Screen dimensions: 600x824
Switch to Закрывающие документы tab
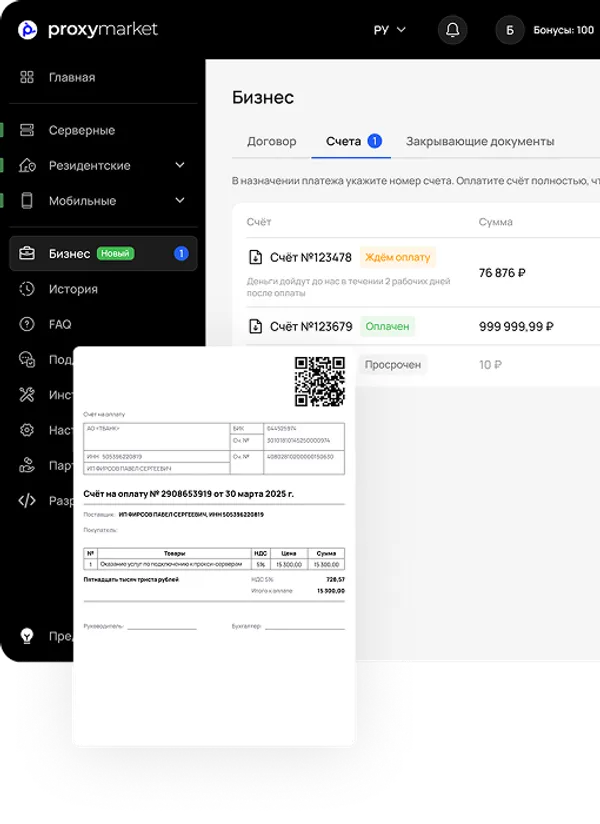click(x=480, y=141)
